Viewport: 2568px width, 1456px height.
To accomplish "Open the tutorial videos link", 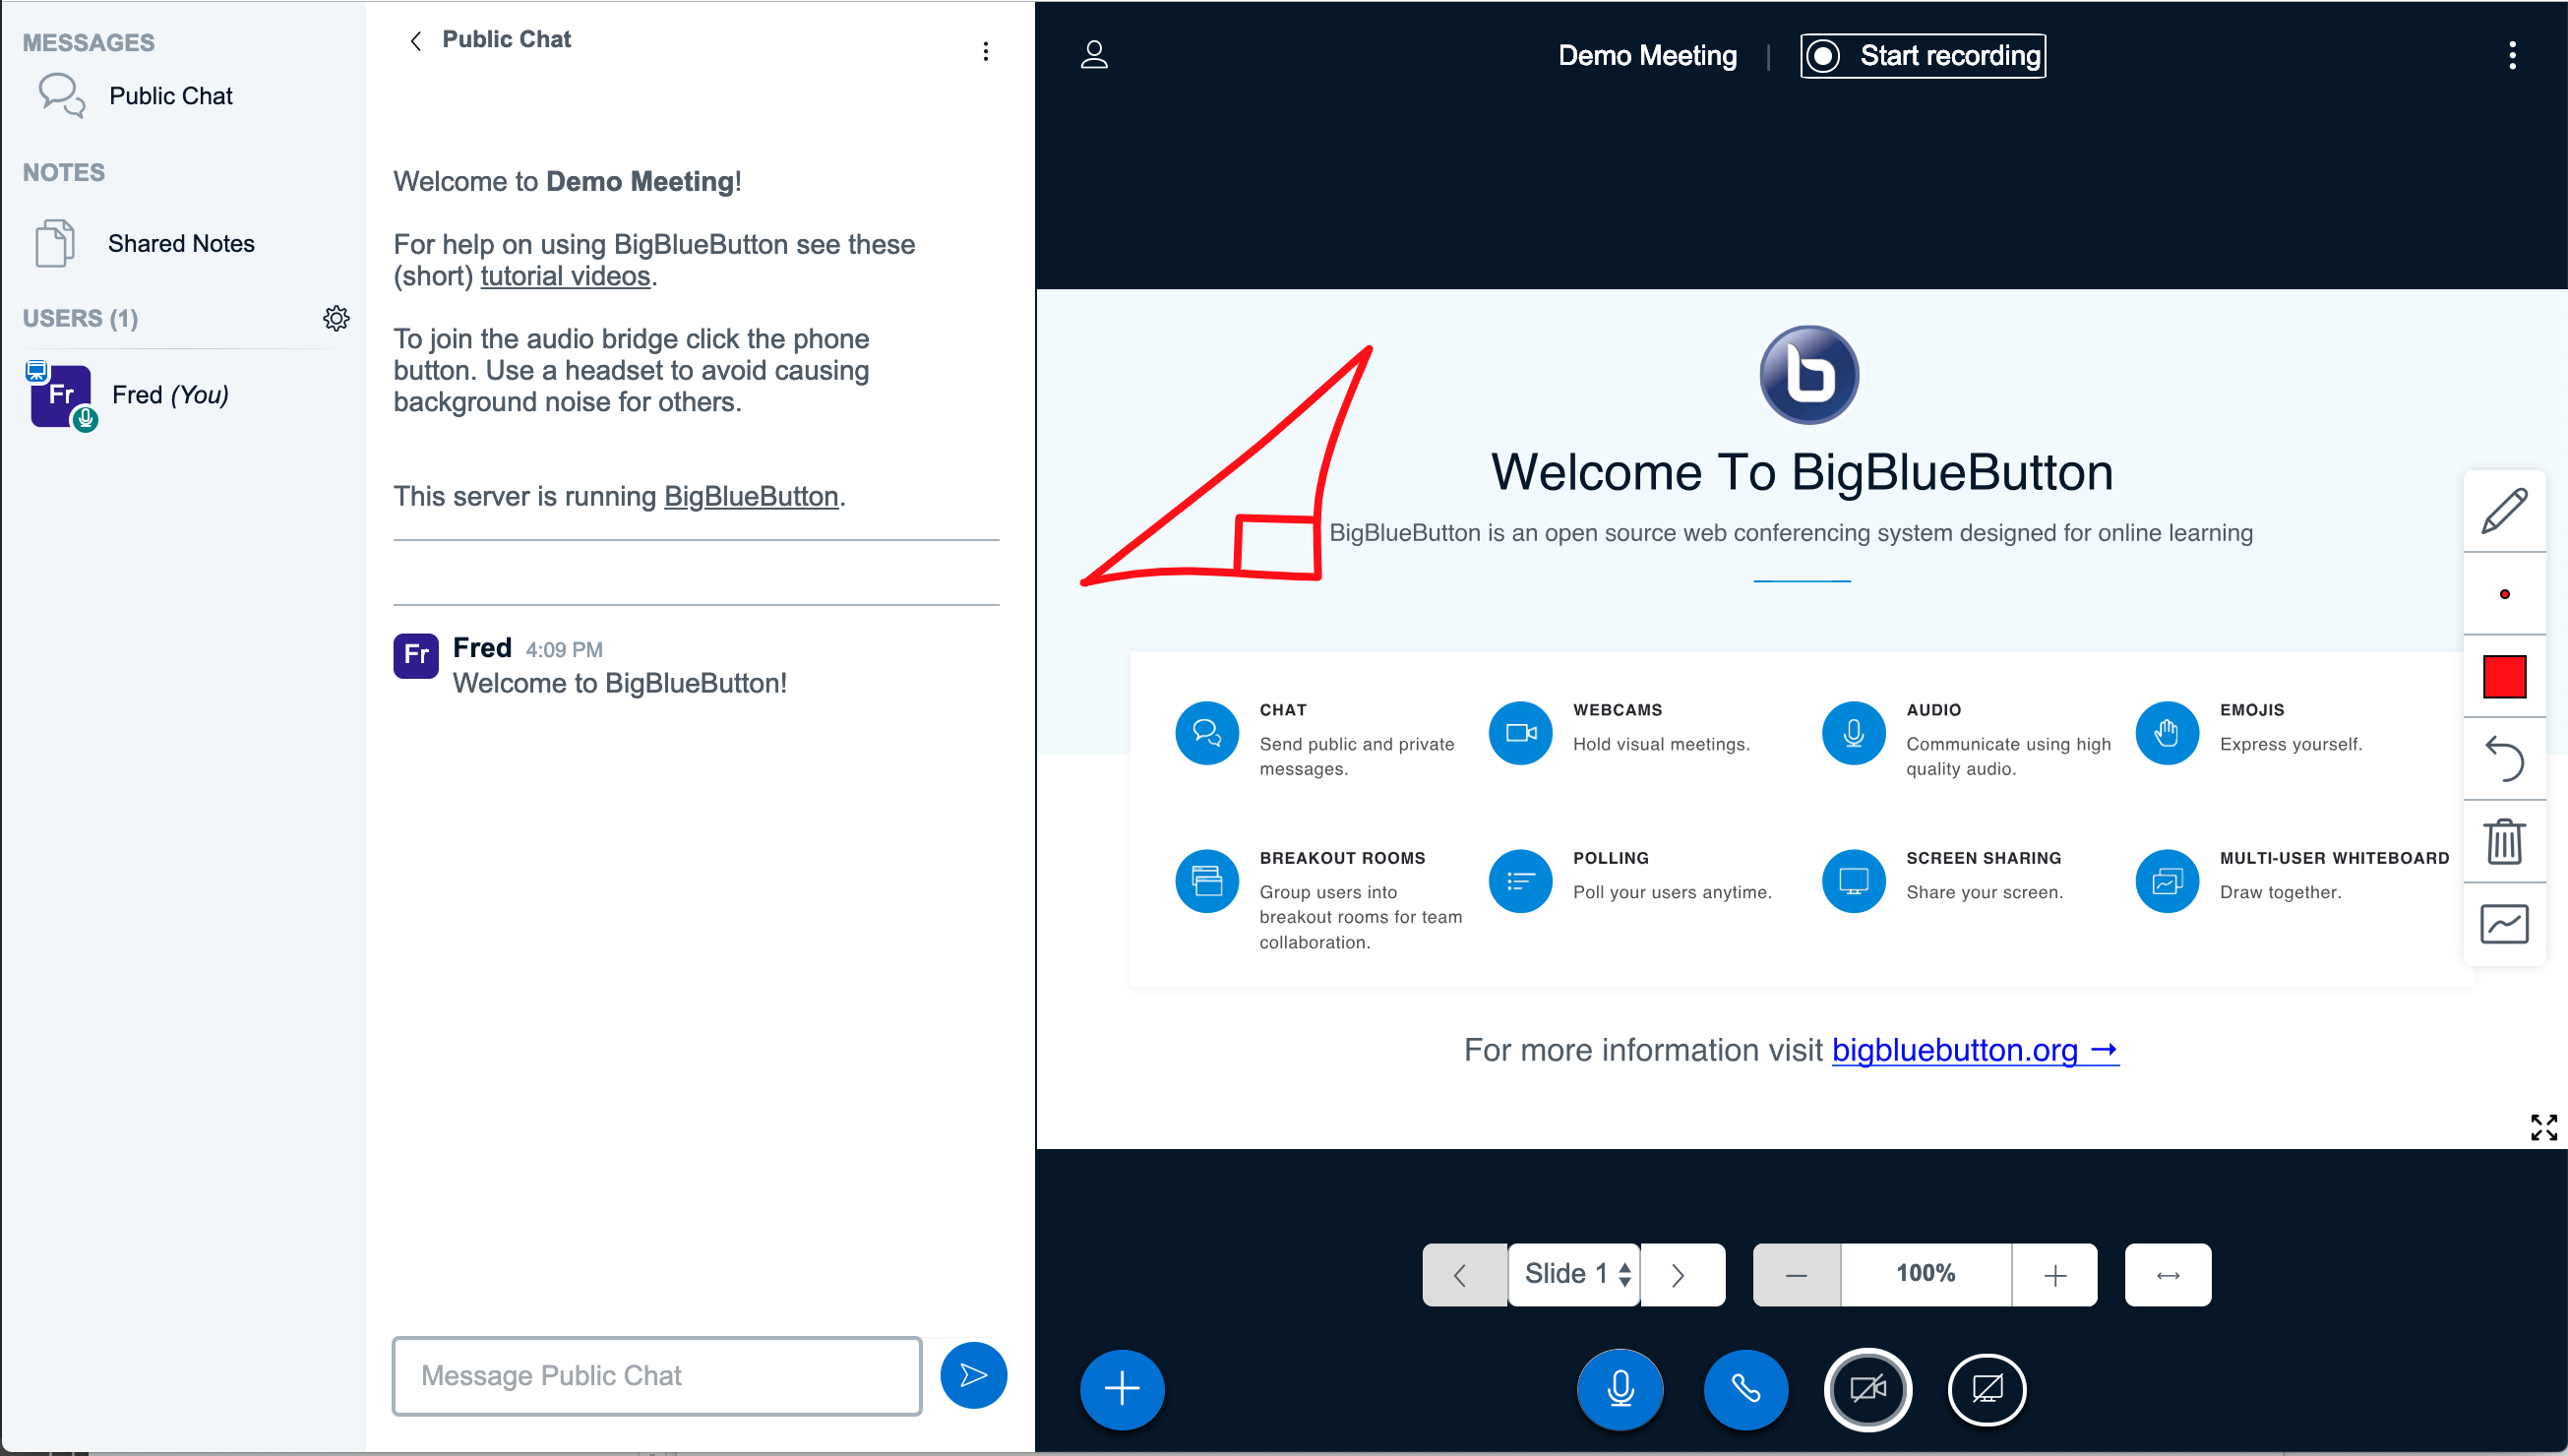I will click(565, 276).
